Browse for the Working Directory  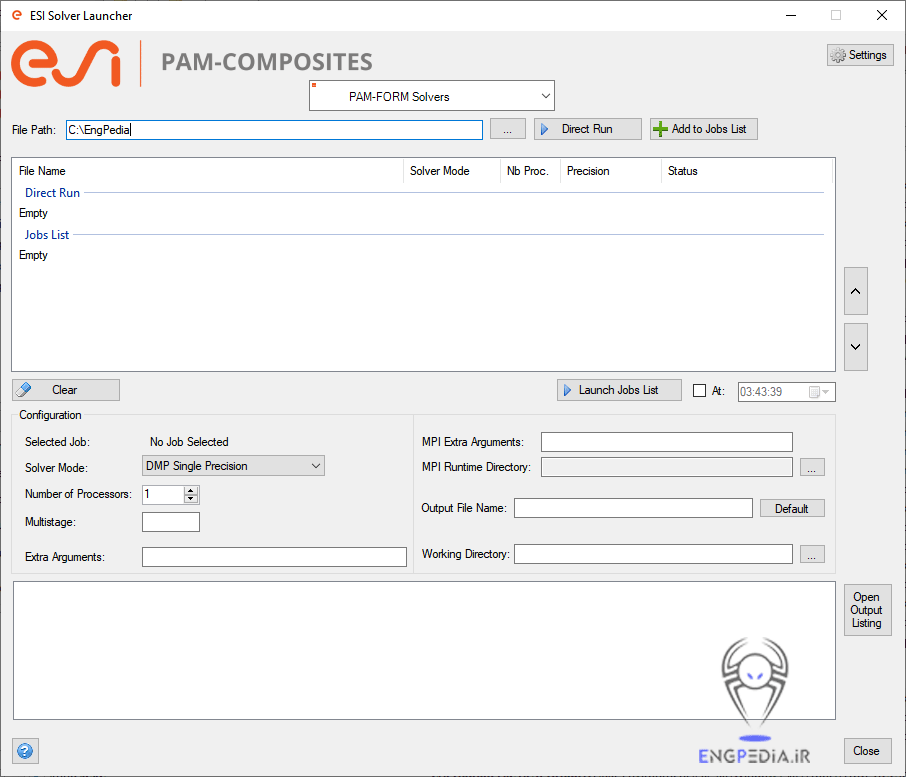812,555
